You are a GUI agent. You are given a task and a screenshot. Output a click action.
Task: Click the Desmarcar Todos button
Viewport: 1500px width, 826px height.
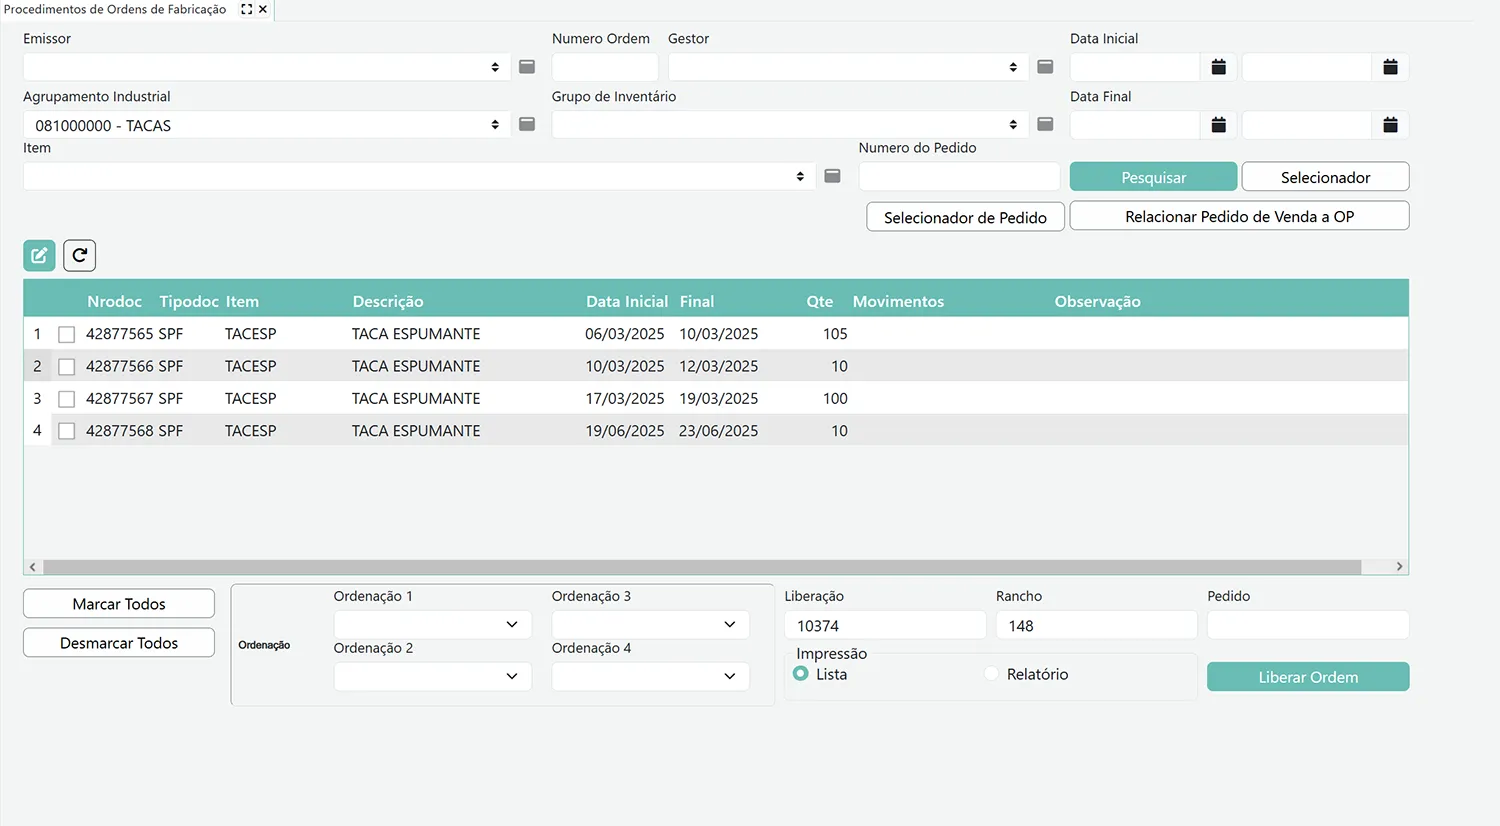pyautogui.click(x=119, y=643)
